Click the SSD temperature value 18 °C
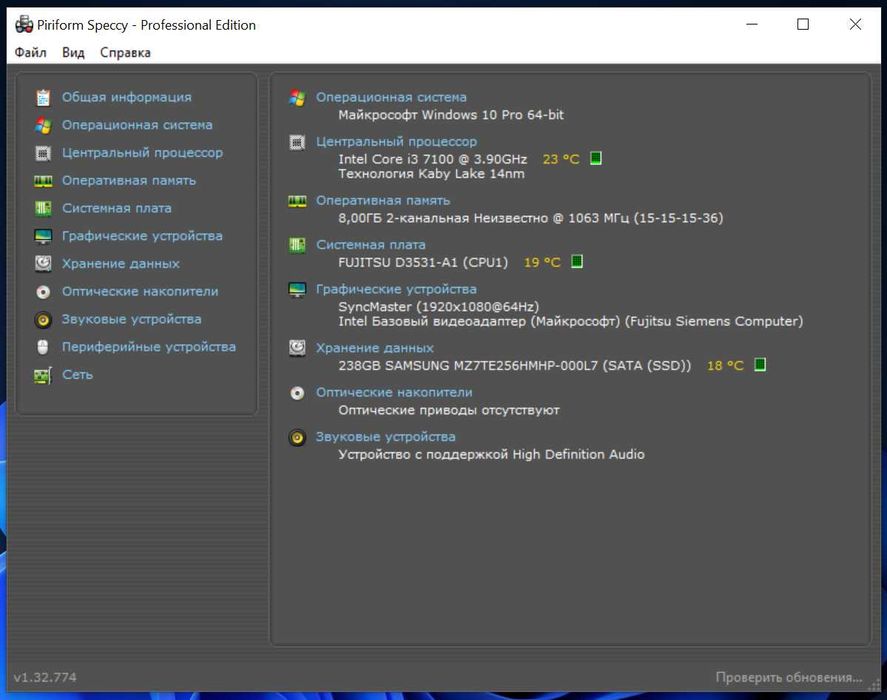The image size is (887, 700). tap(725, 366)
